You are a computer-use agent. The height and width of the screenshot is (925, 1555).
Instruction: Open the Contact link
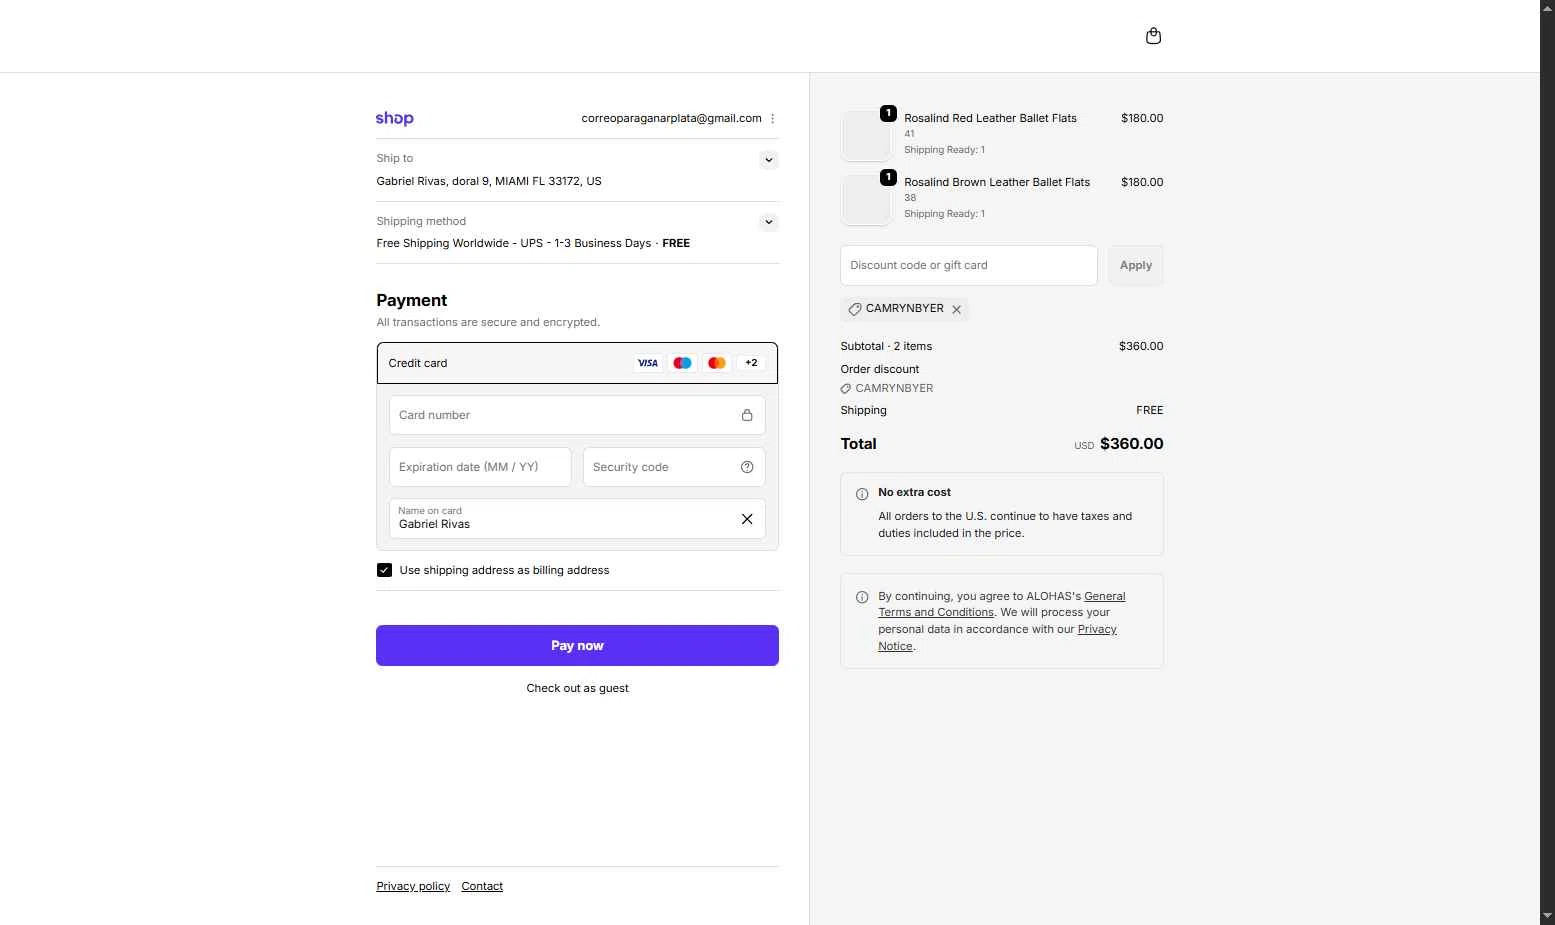[482, 886]
